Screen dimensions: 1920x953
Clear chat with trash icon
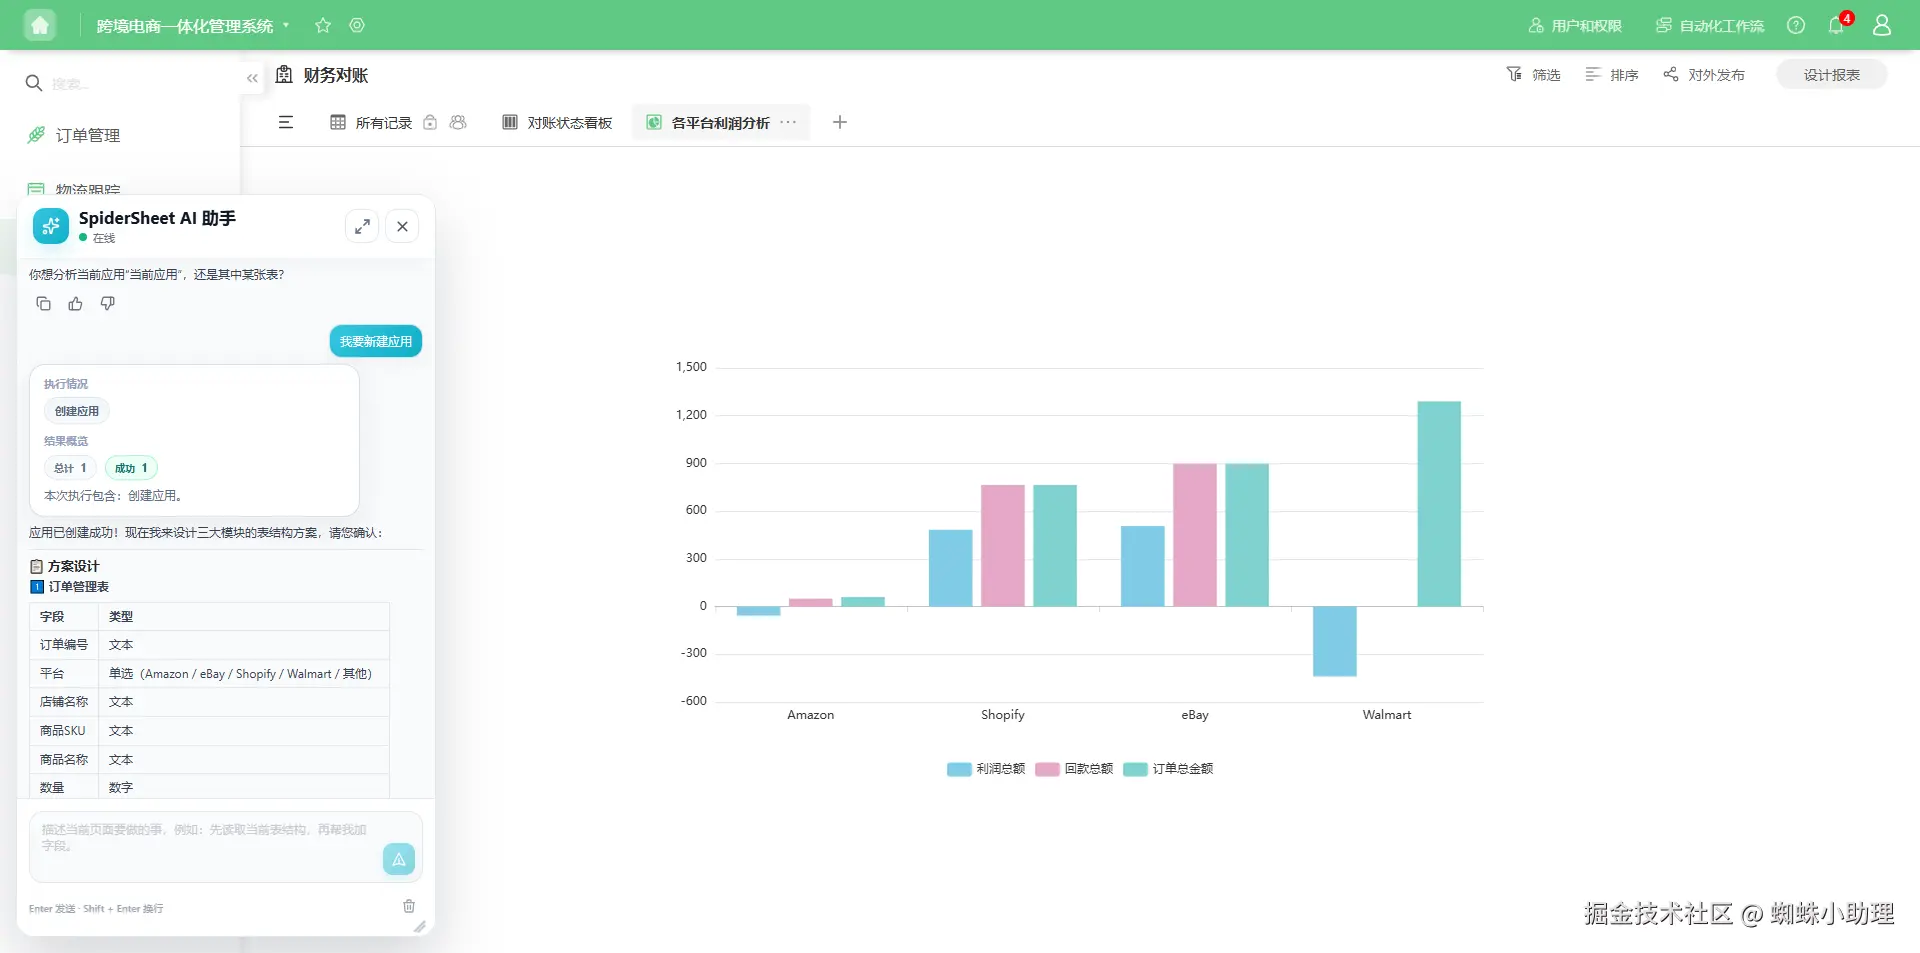(x=409, y=906)
